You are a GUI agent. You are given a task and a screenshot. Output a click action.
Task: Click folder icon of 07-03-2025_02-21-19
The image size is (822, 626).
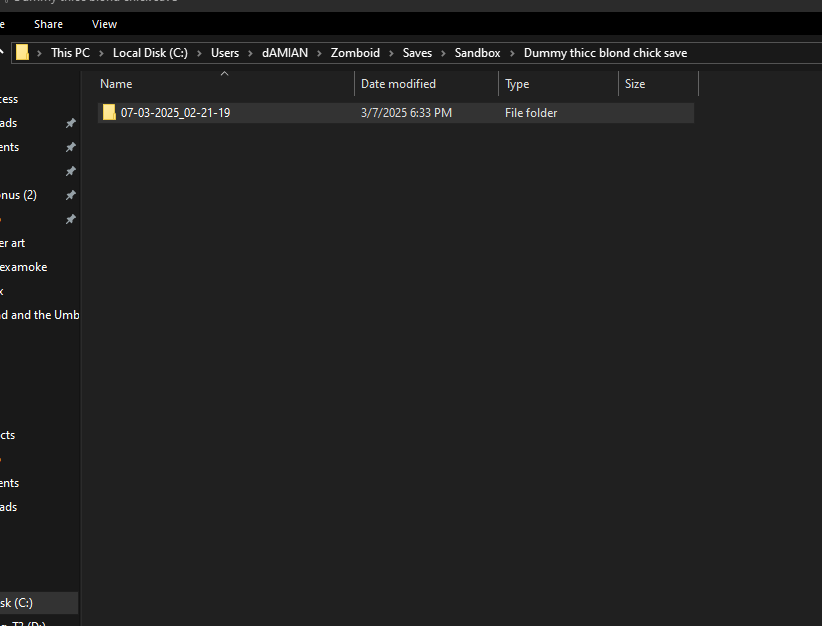(109, 112)
